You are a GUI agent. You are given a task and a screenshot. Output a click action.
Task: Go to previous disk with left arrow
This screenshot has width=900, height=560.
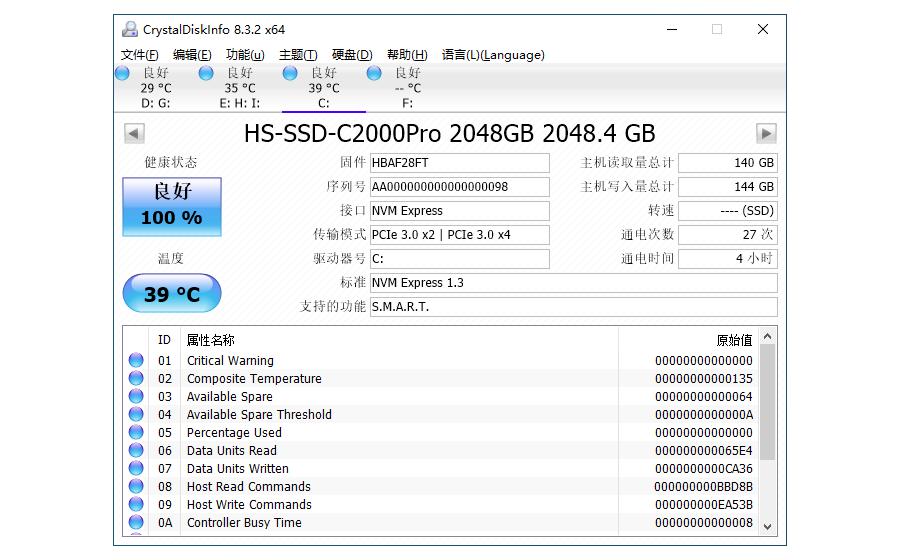[134, 134]
